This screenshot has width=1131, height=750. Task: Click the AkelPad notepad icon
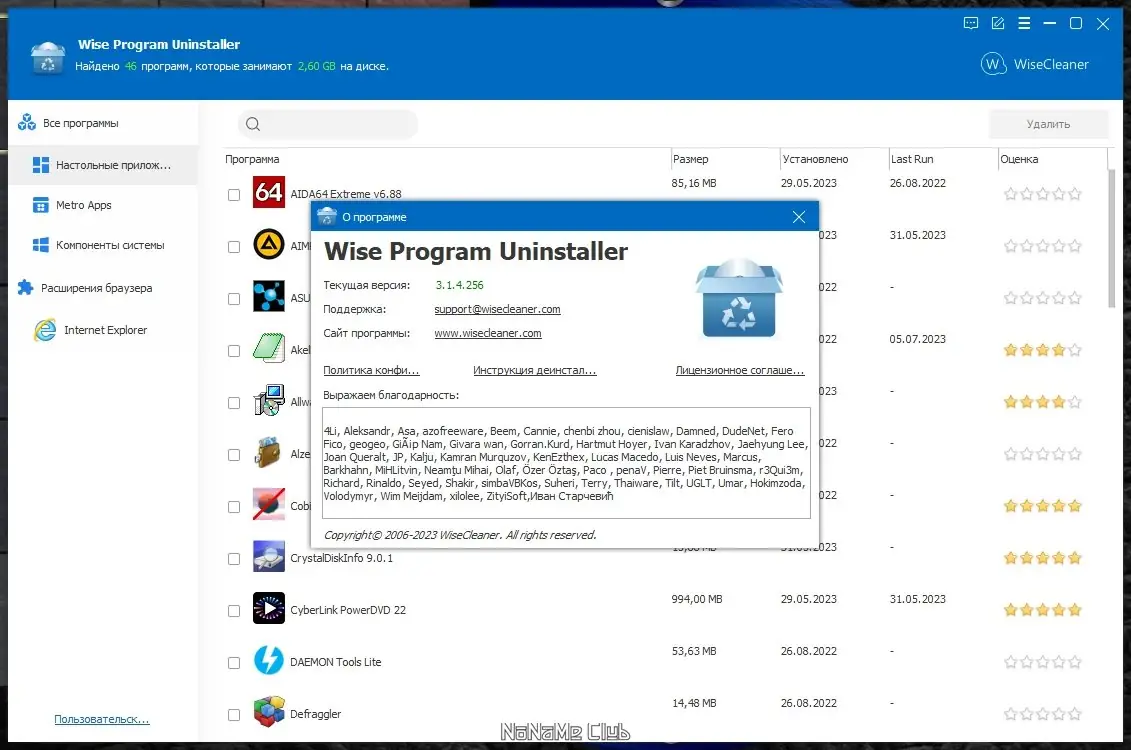pos(268,348)
